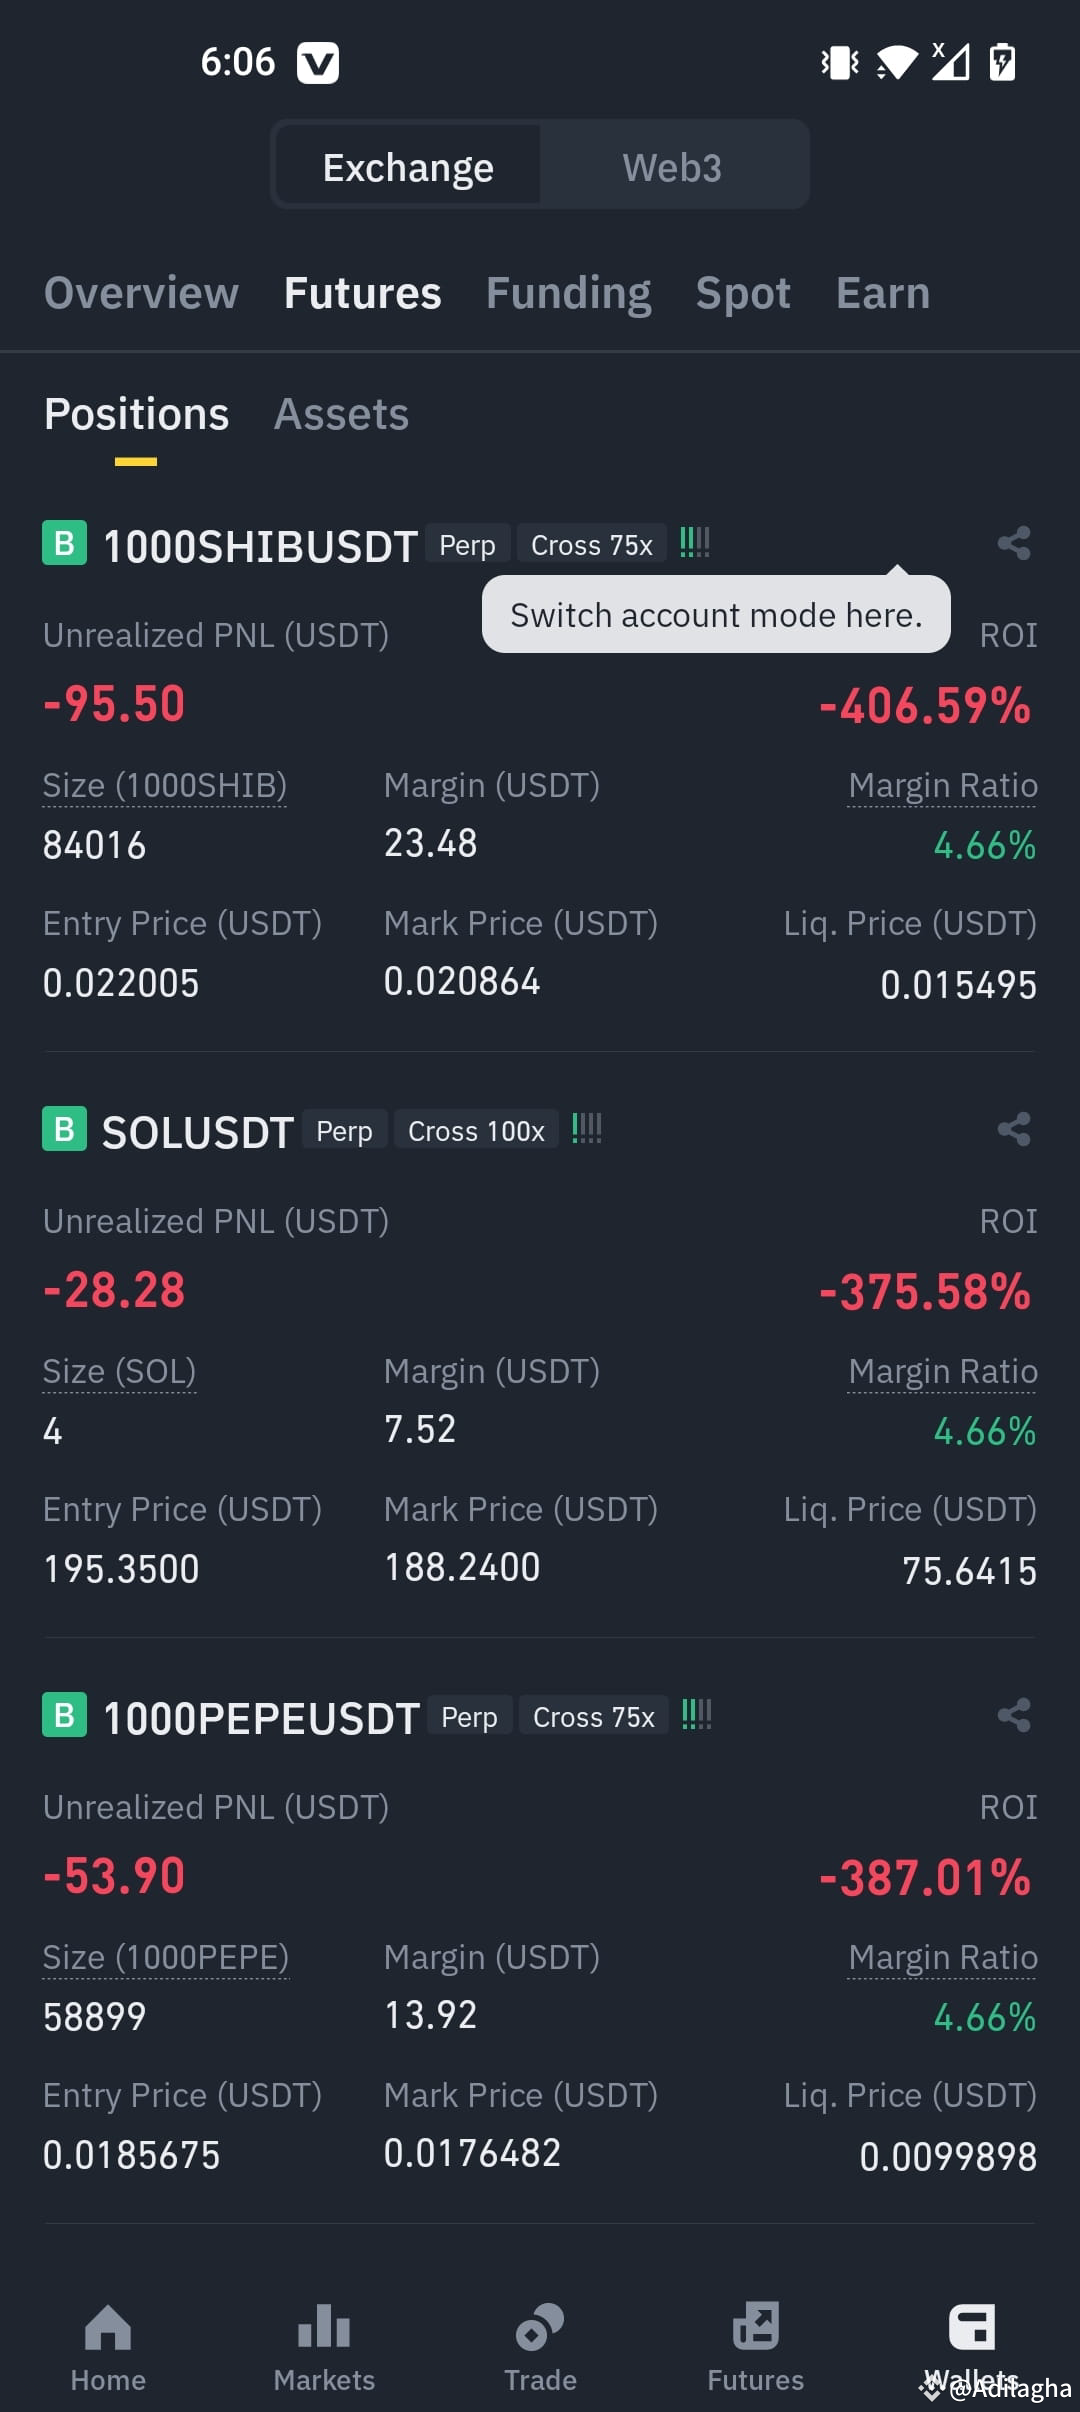Open the Earn tab
Screen dimensions: 1080x2412
pyautogui.click(x=883, y=293)
